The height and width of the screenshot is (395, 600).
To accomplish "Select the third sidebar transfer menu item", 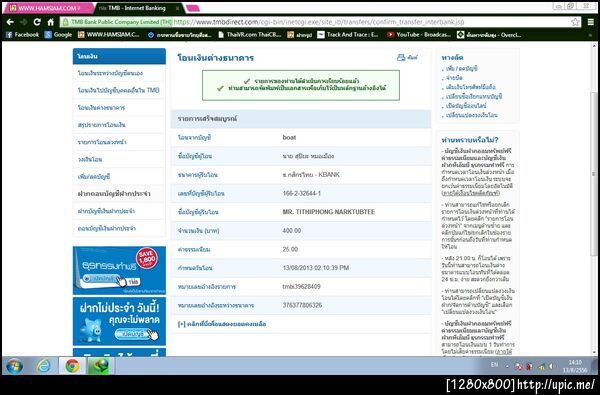I will (119, 108).
